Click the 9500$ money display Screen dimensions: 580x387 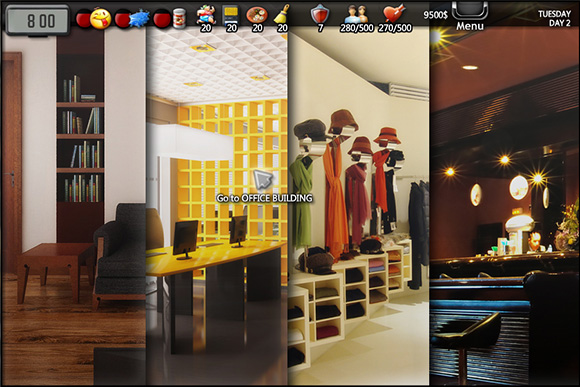pos(435,15)
